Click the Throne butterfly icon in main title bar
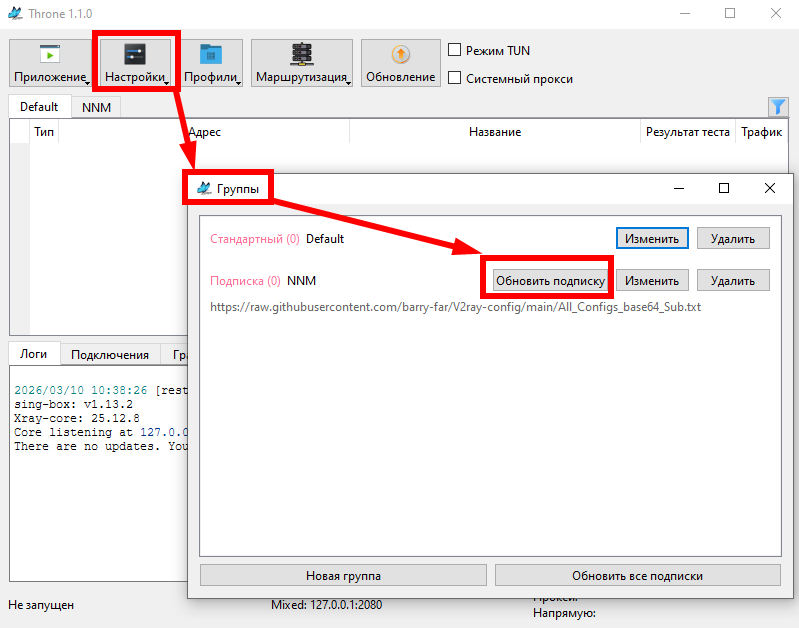 (x=15, y=13)
